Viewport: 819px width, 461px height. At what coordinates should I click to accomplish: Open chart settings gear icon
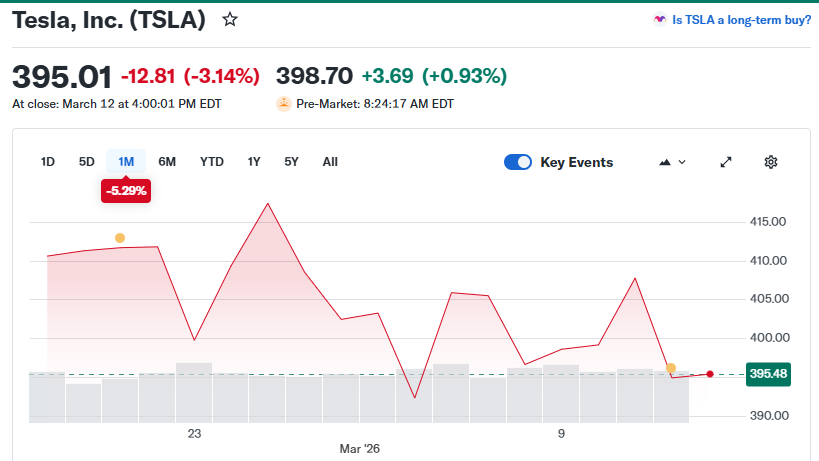pos(771,162)
